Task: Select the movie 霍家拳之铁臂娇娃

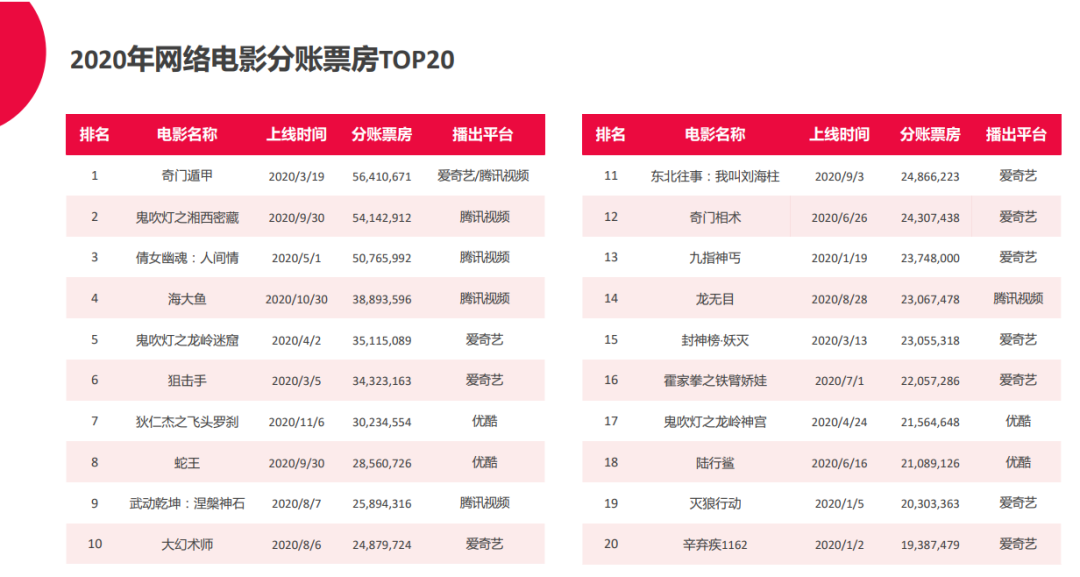Action: coord(715,381)
